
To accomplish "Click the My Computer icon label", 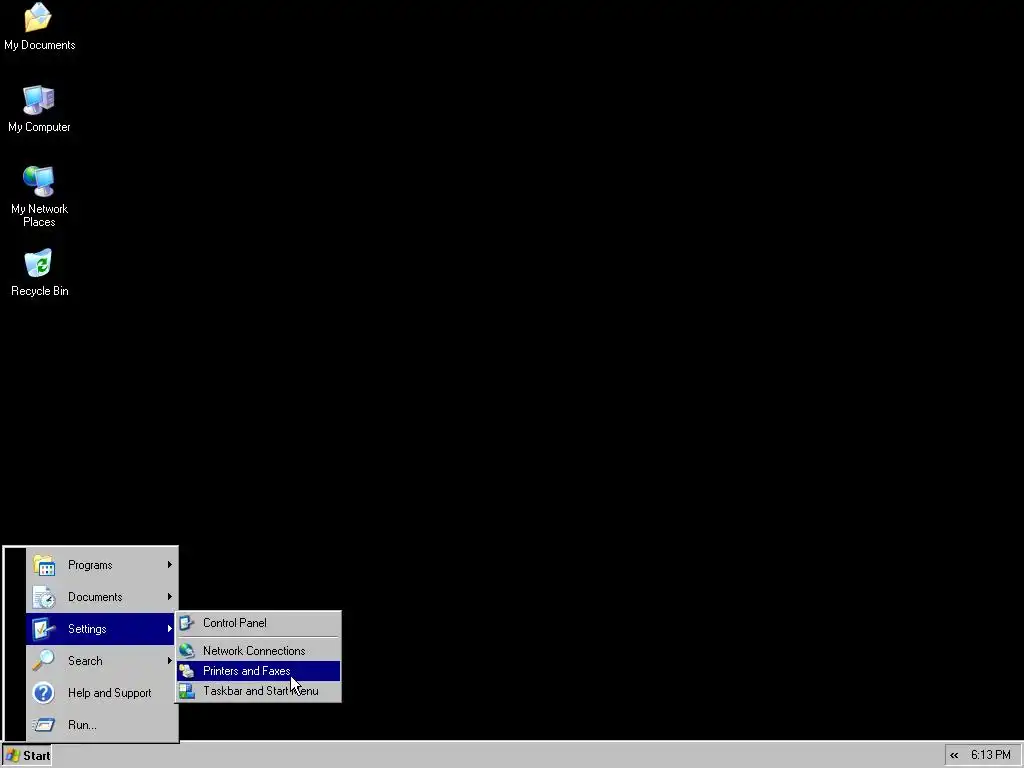I will pos(39,127).
